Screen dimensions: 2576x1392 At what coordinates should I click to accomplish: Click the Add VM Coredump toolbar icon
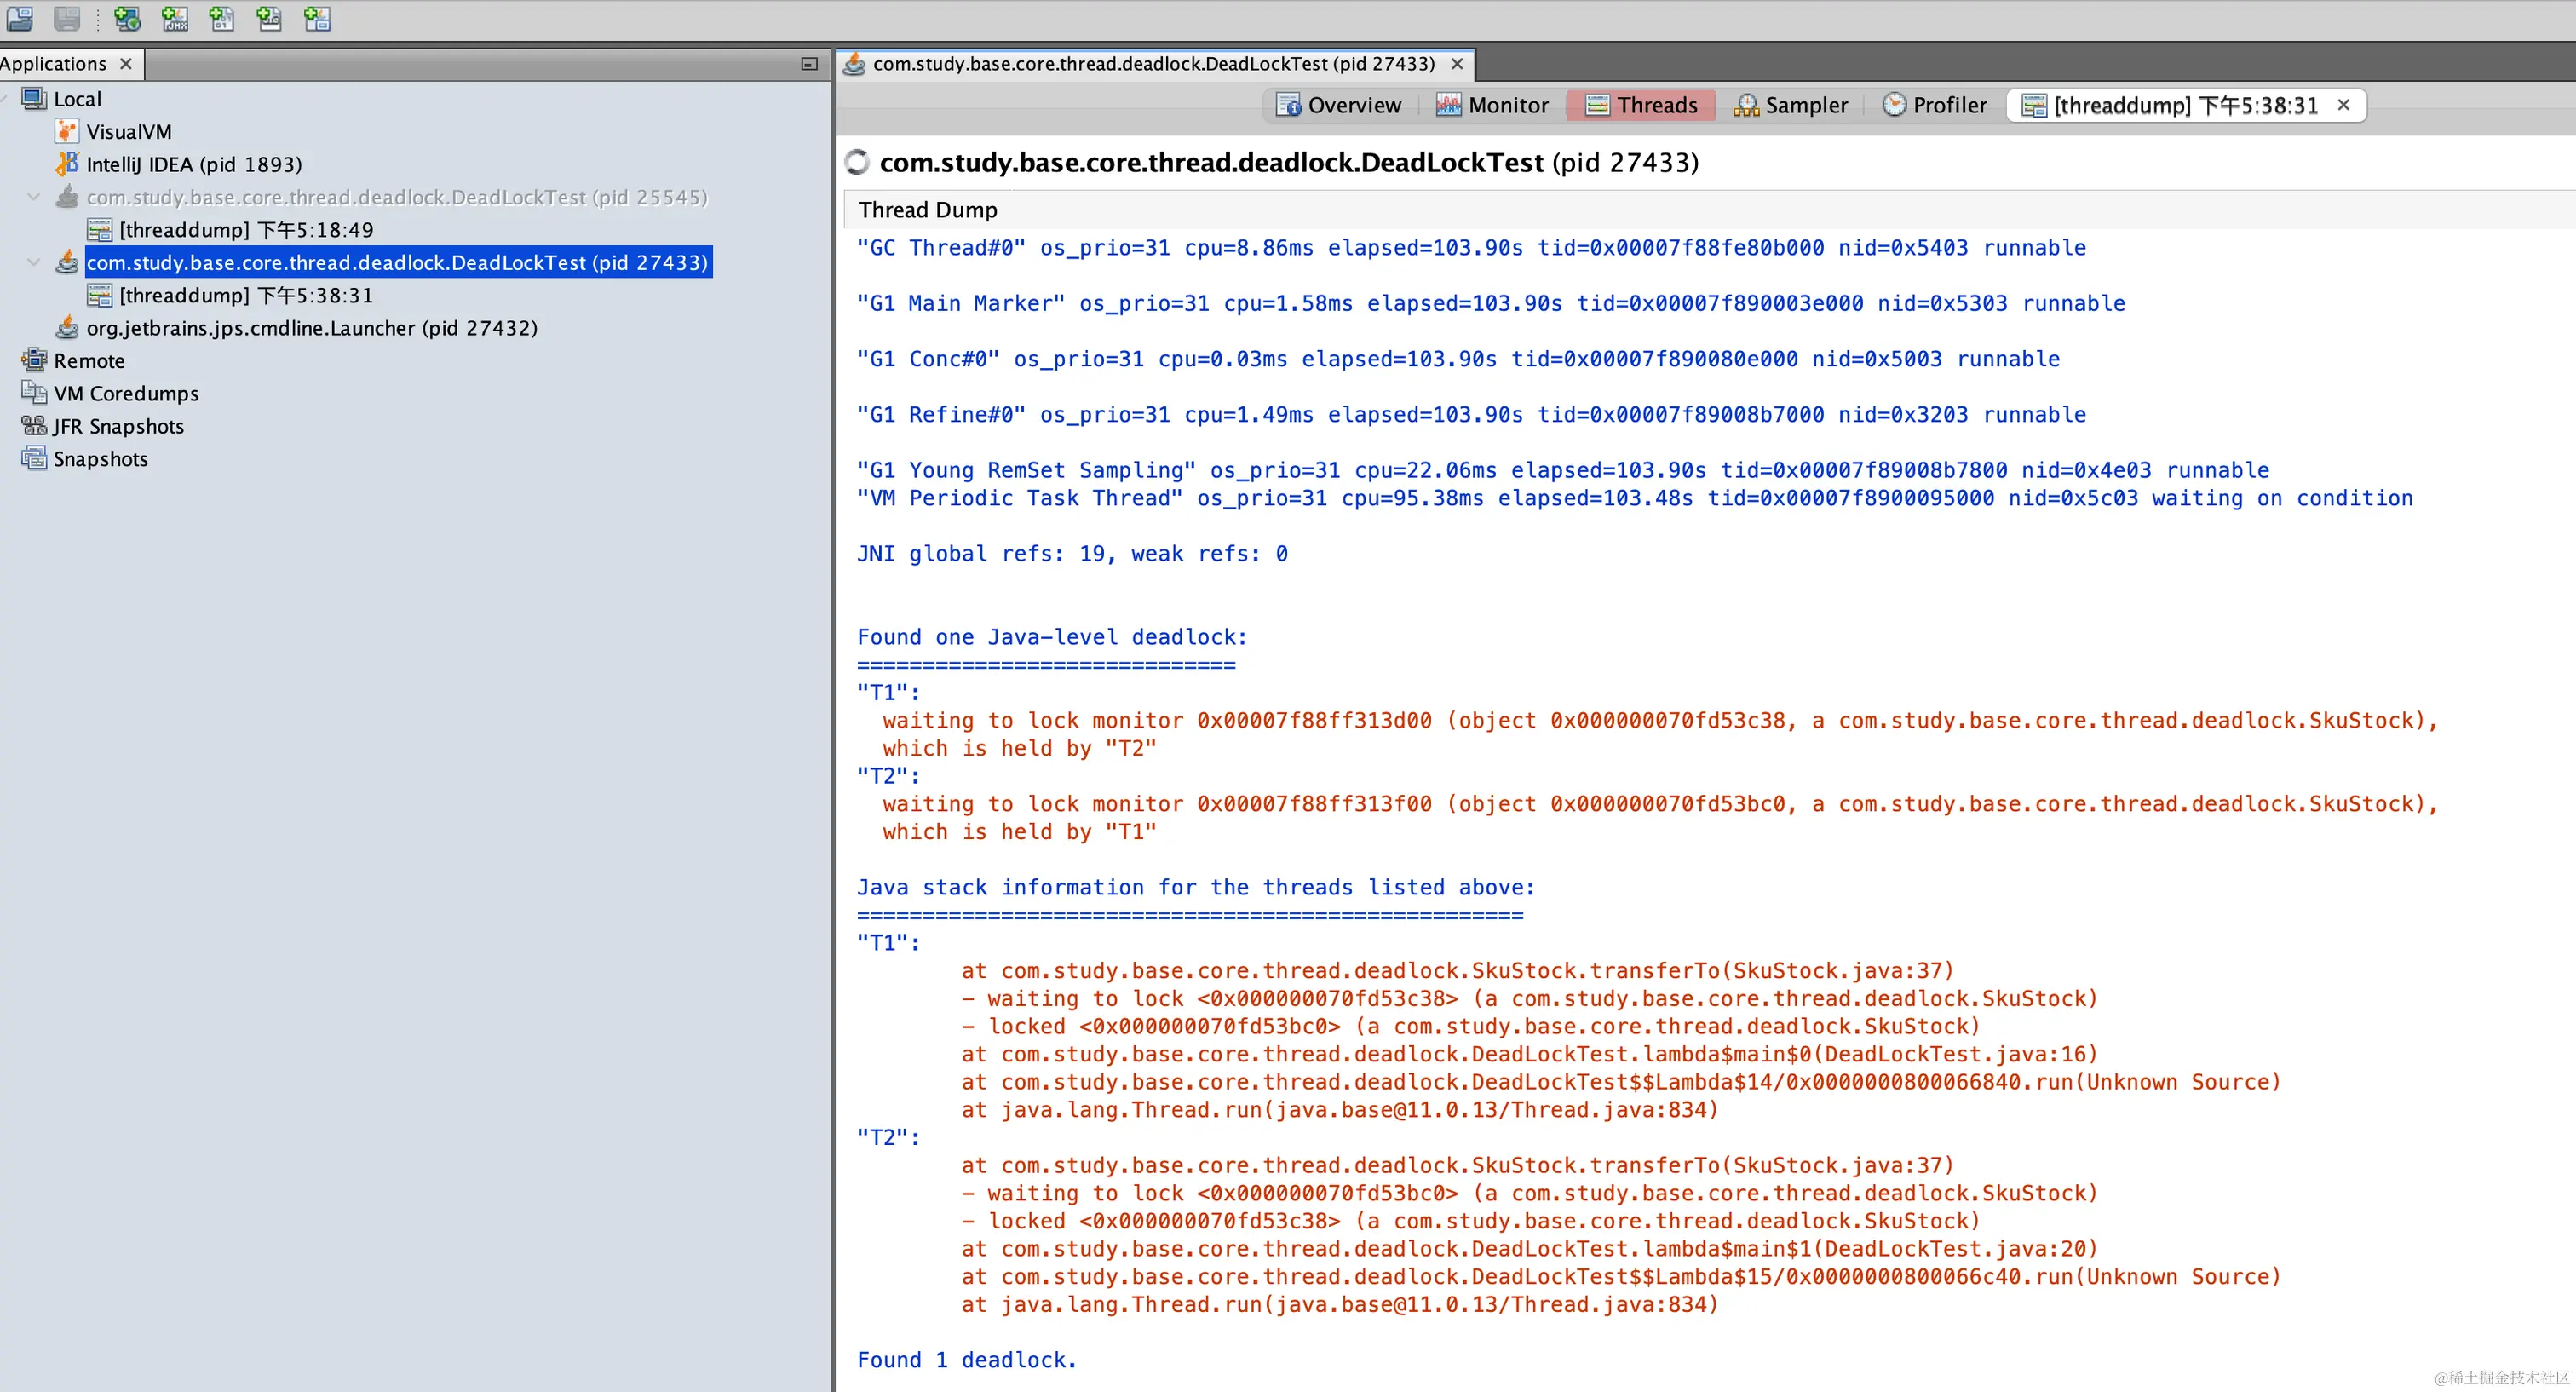click(x=222, y=19)
